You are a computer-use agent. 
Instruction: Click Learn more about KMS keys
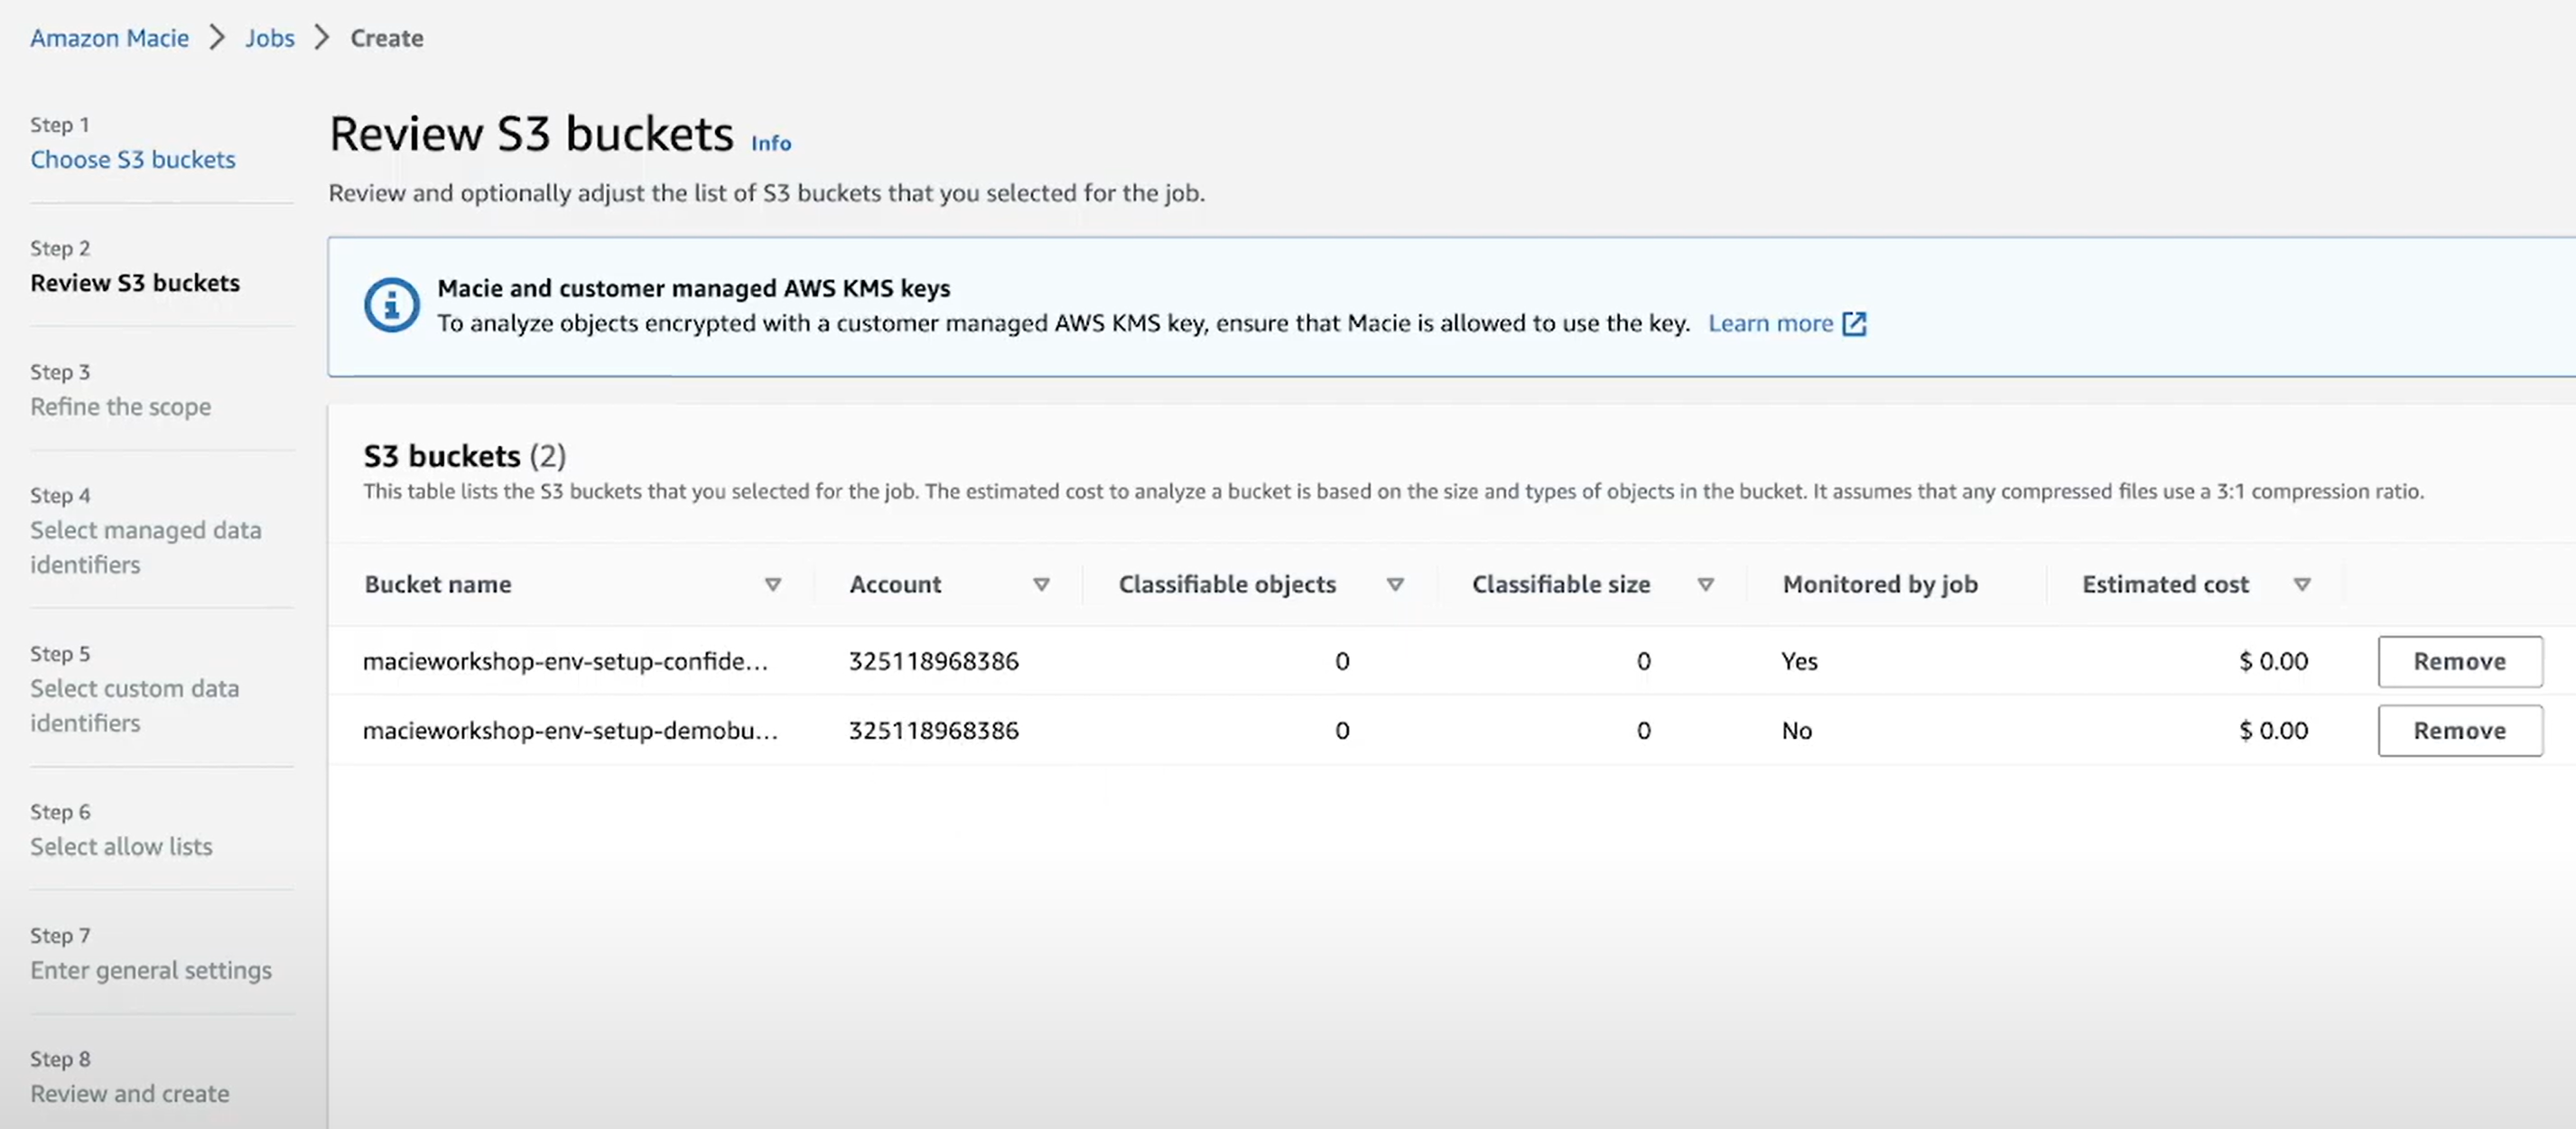pos(1770,324)
